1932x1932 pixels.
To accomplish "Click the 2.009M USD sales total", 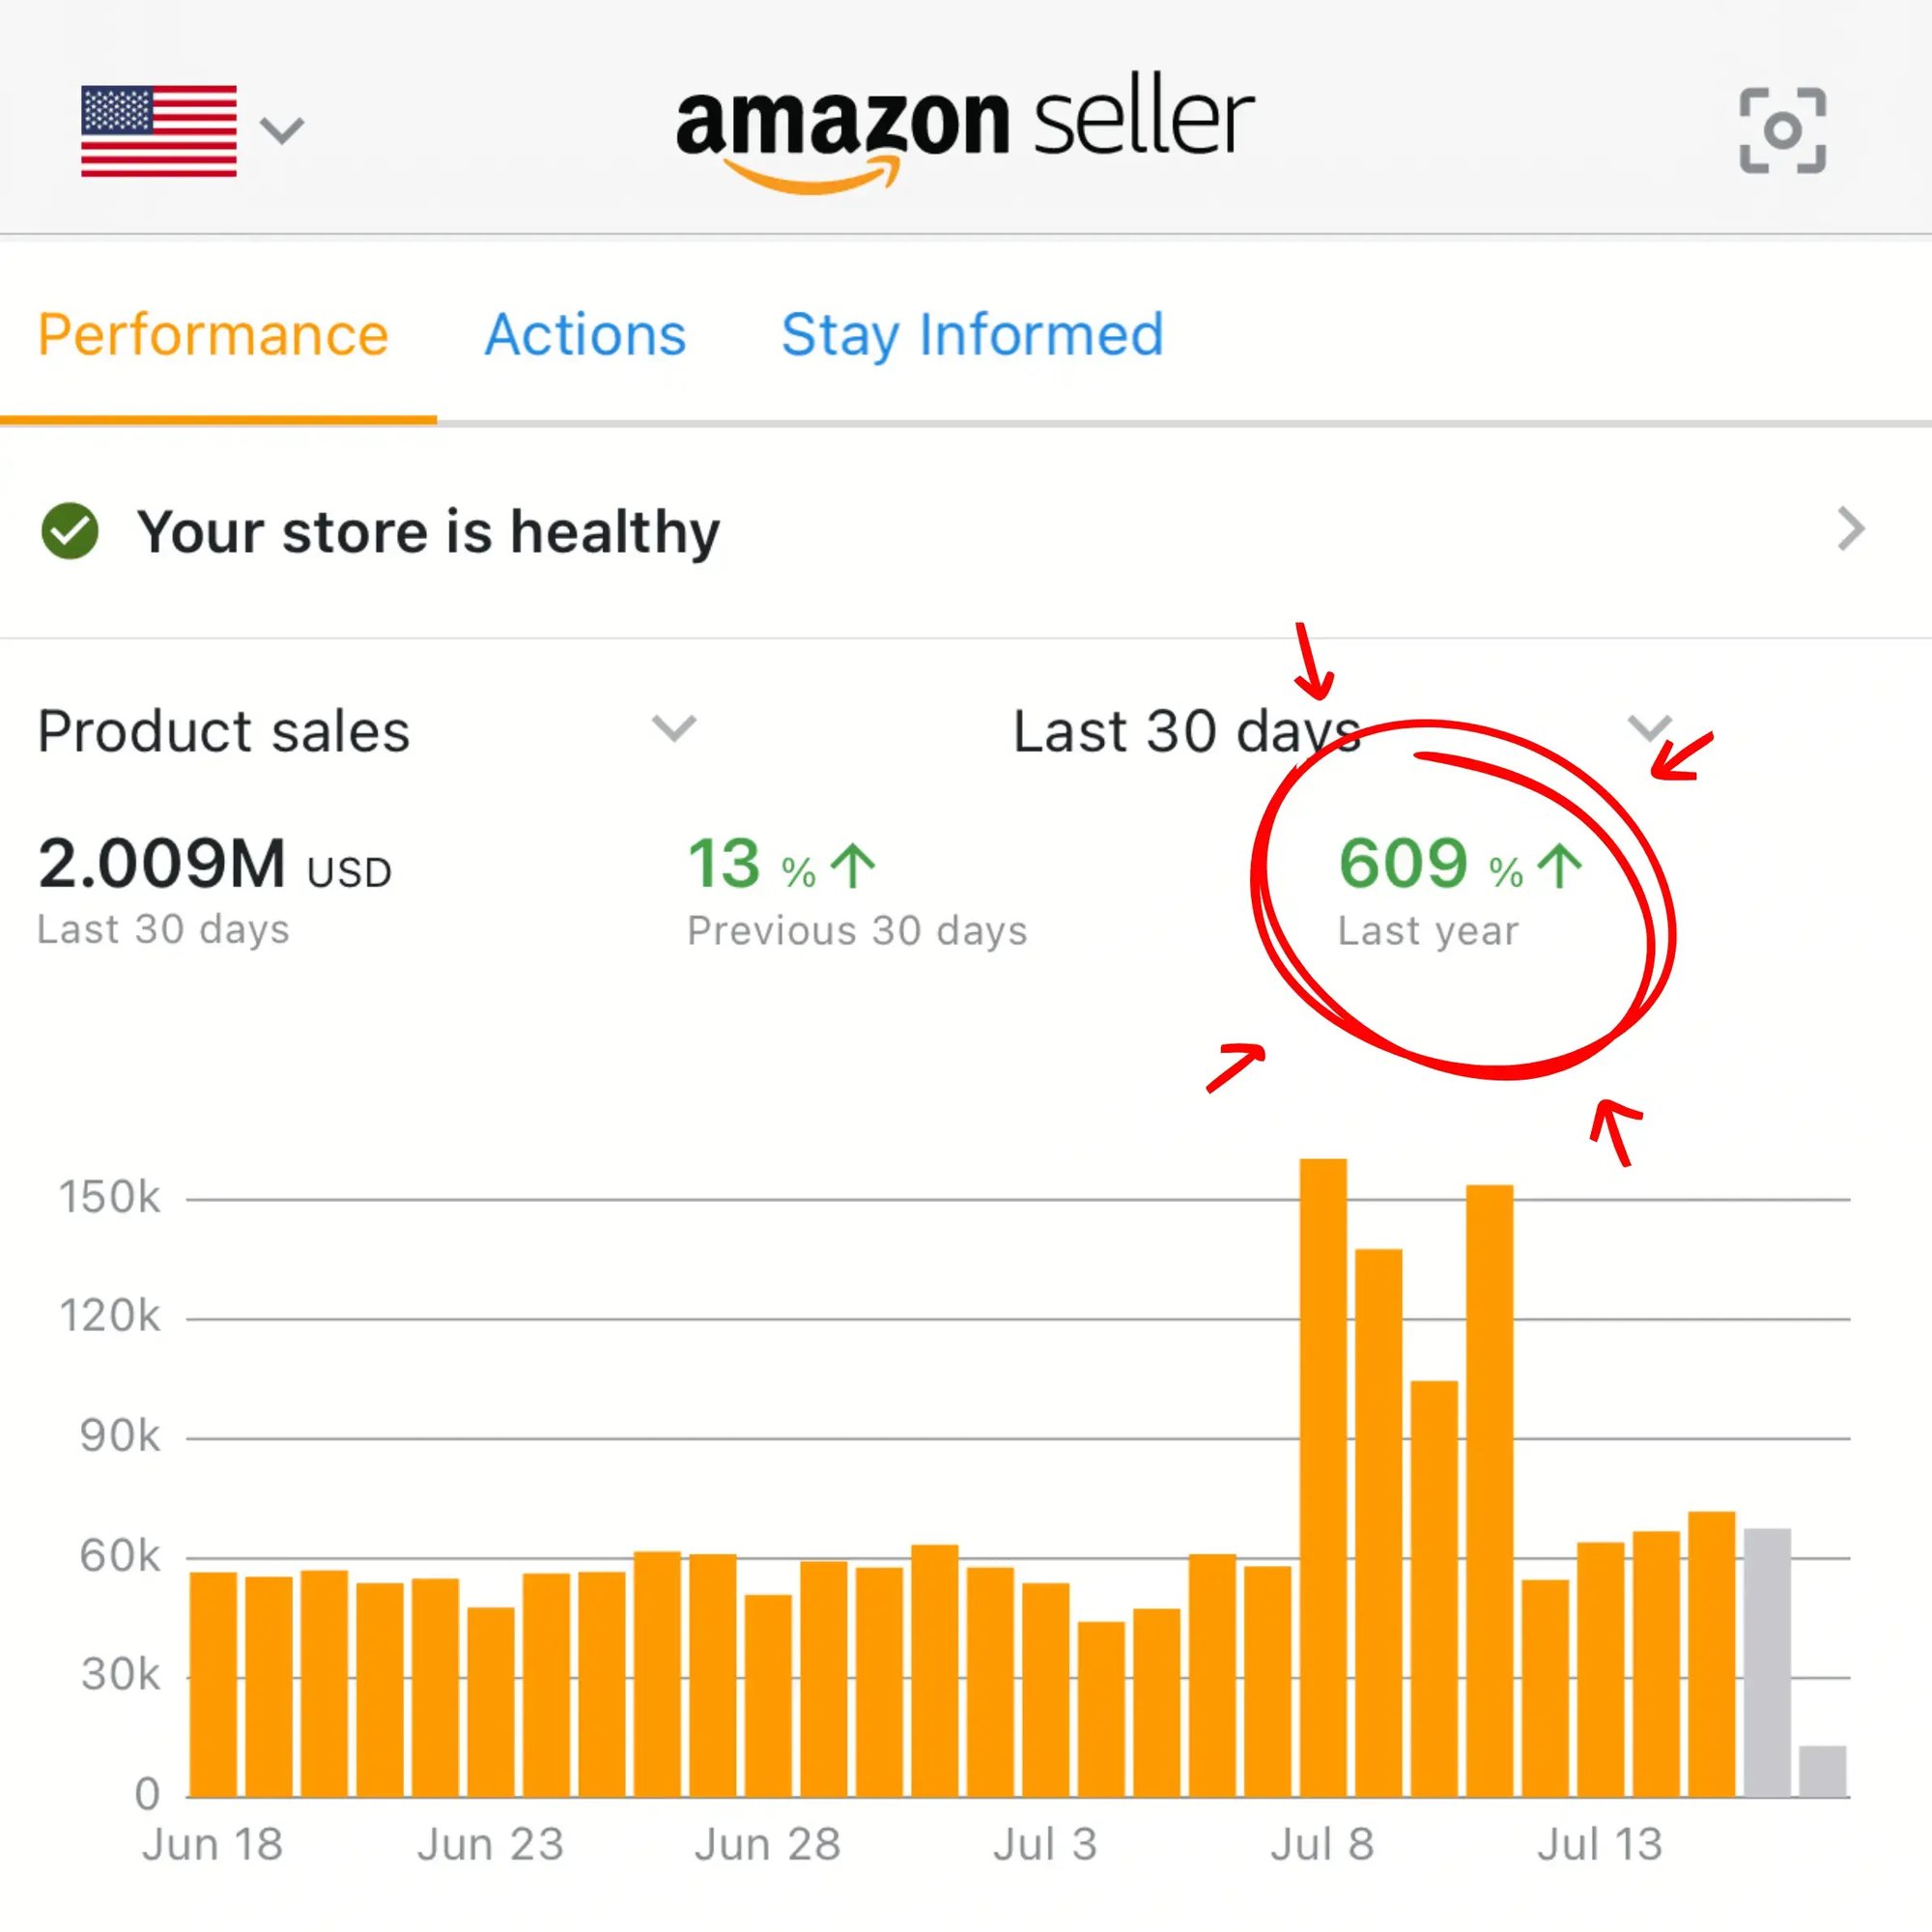I will [214, 865].
